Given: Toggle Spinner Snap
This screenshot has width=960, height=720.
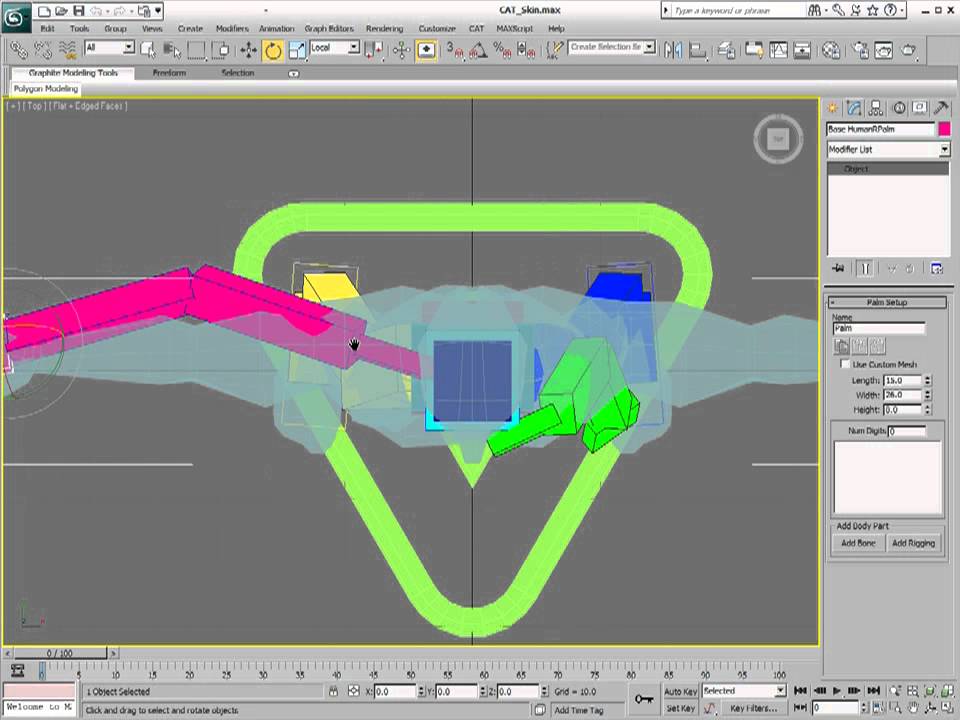Looking at the screenshot, I should click(526, 50).
